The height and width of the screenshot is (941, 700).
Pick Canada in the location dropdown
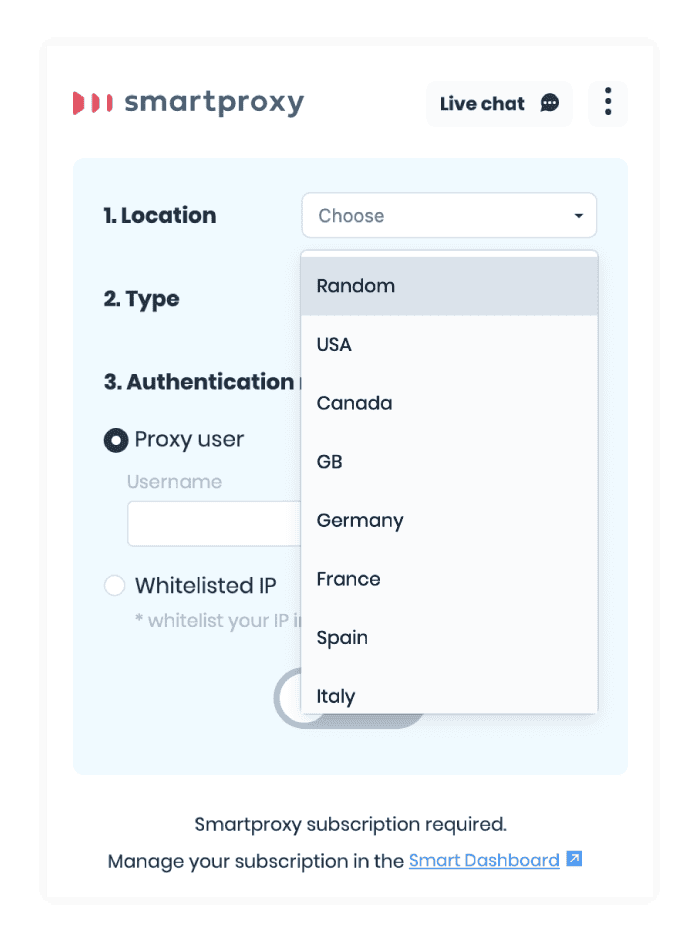(449, 403)
